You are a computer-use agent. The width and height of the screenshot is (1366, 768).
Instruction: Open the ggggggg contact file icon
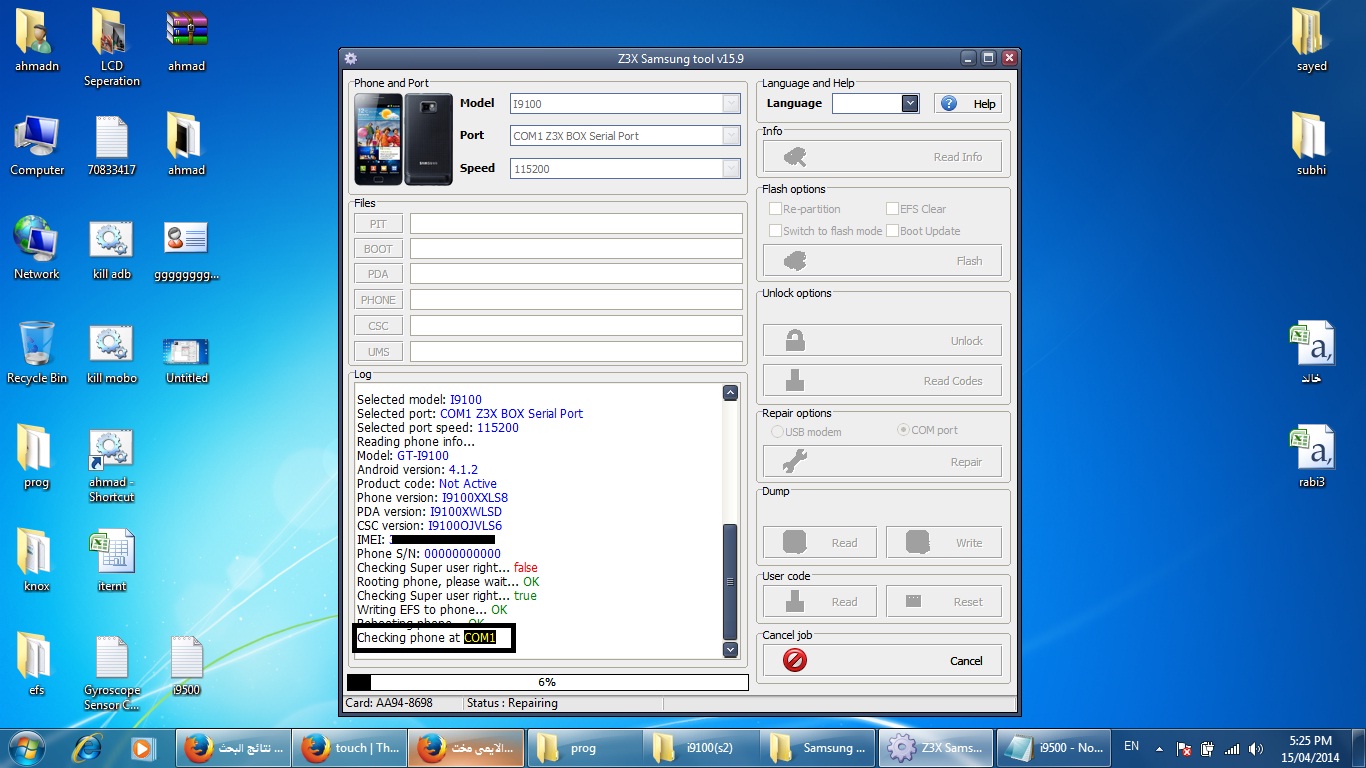click(186, 250)
